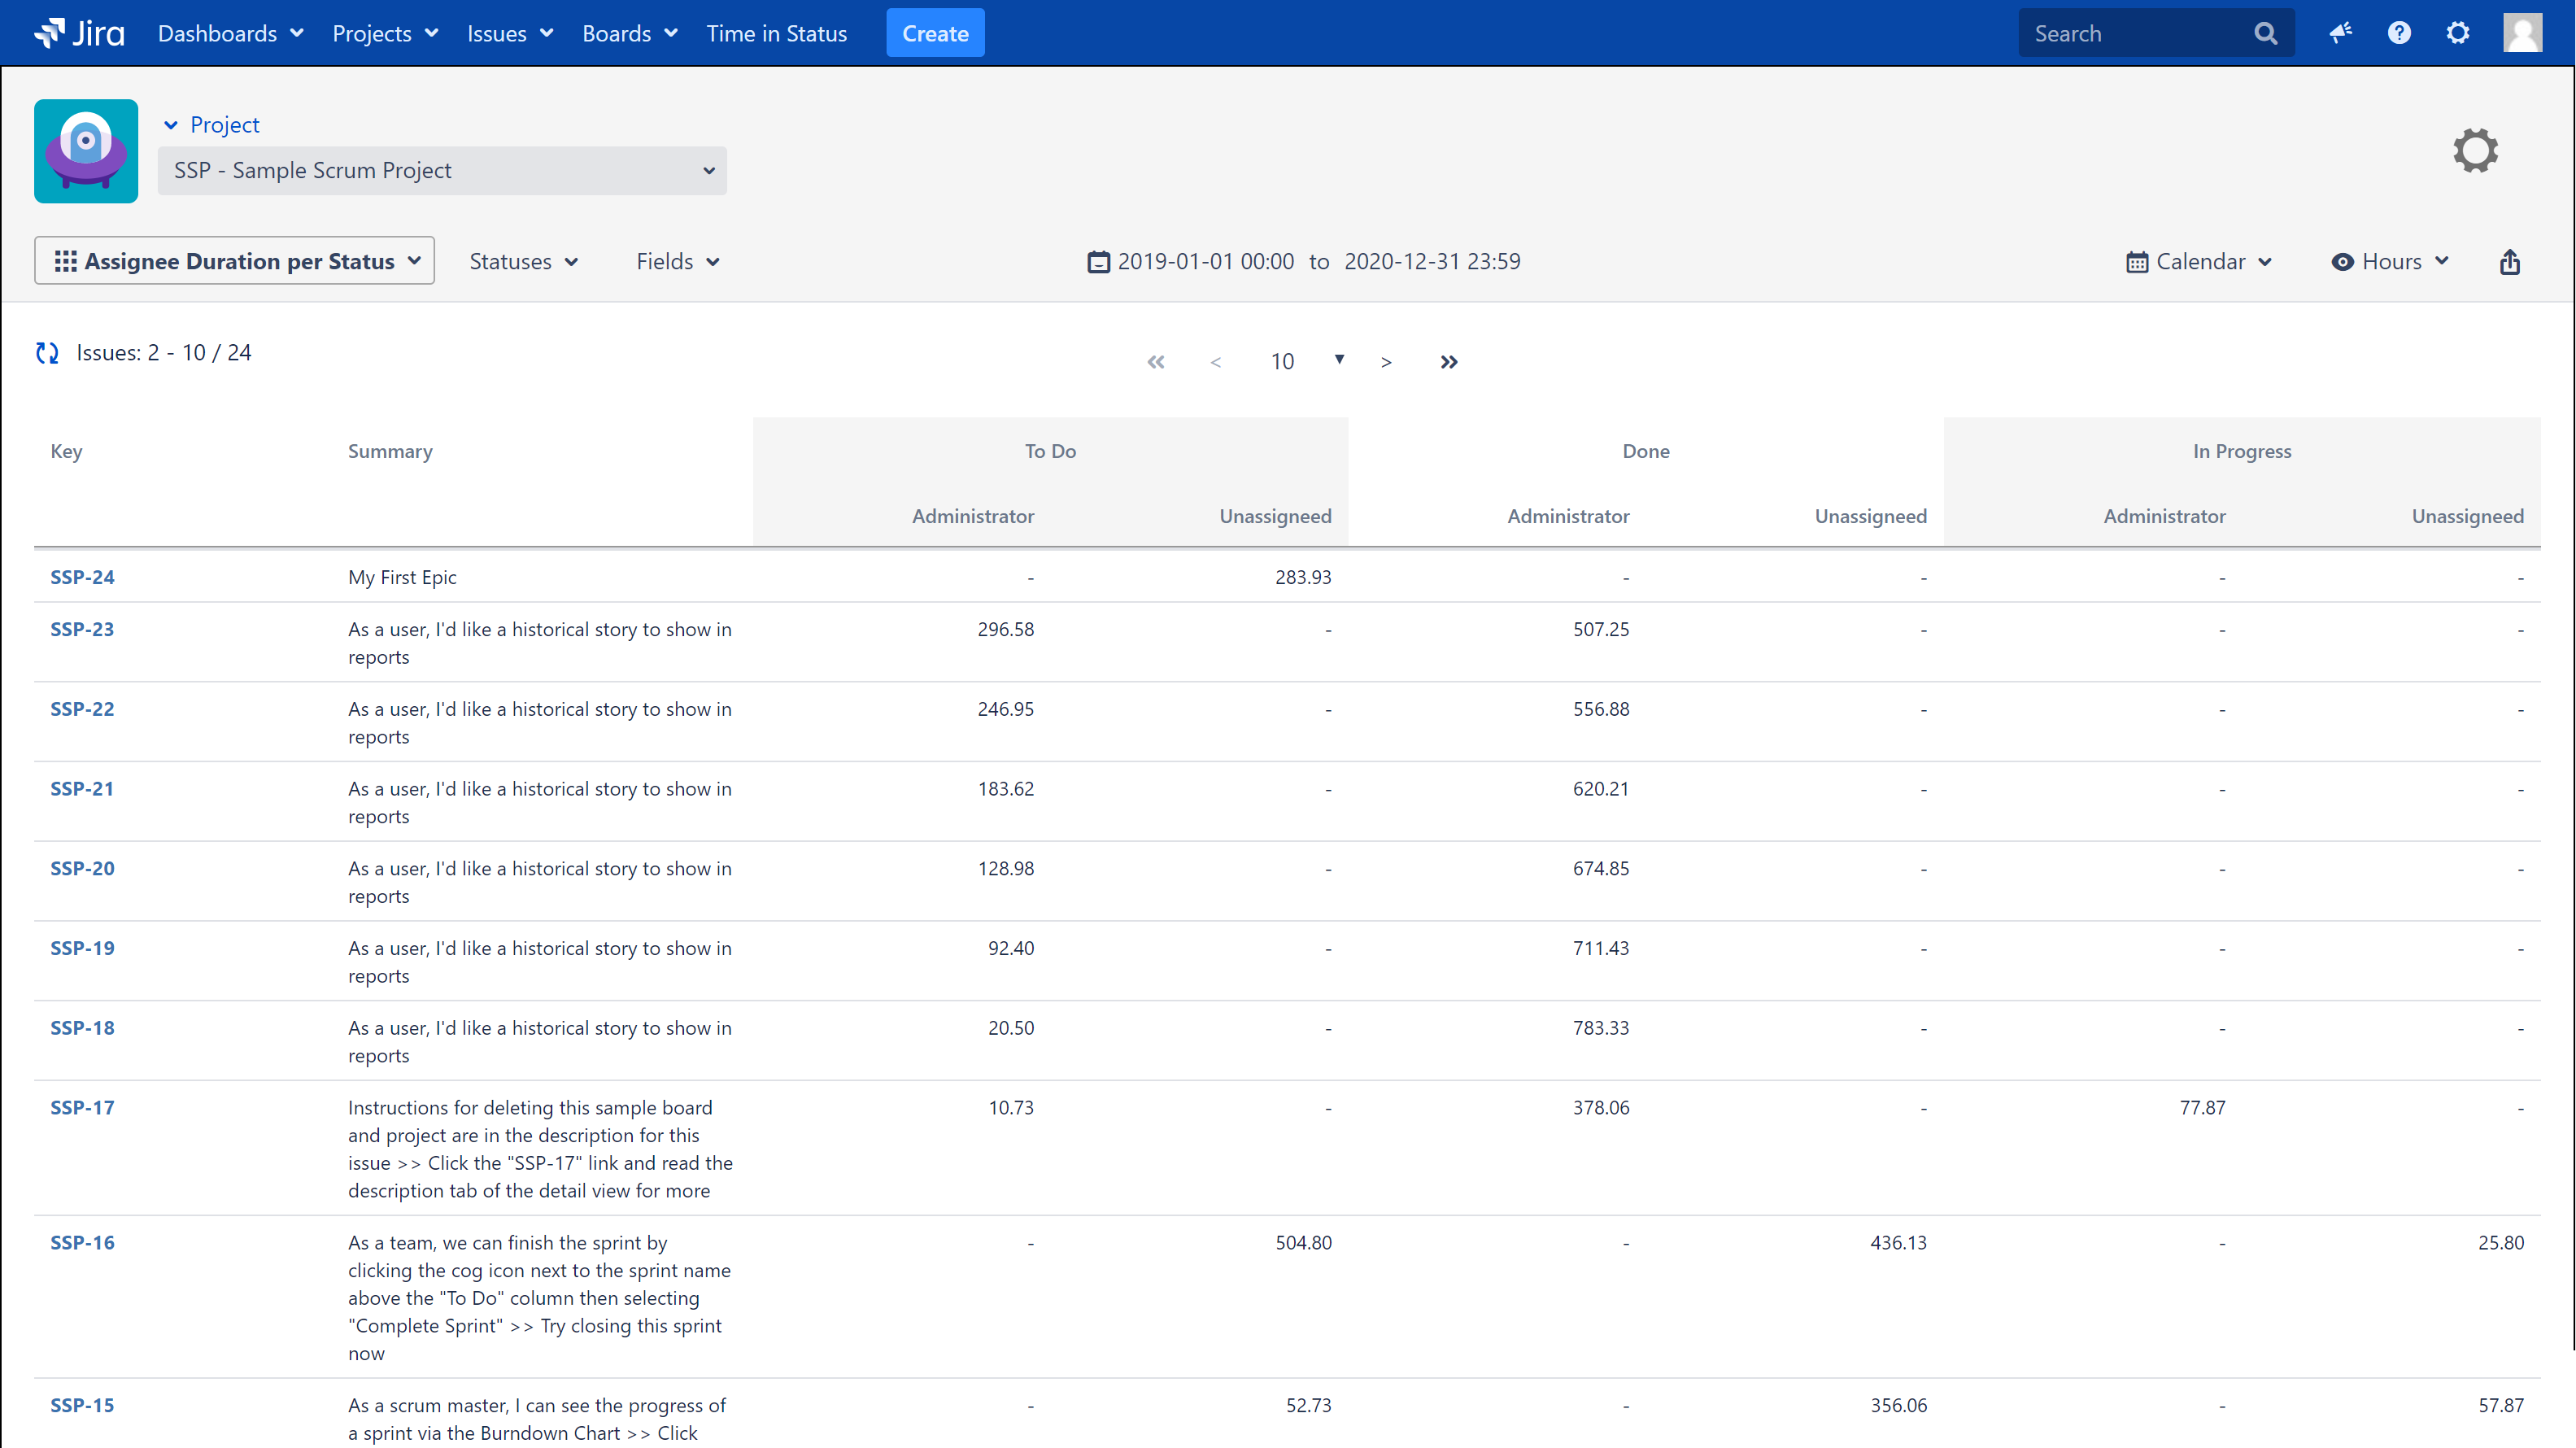Click the refresh issues icon
2576x1448 pixels.
pos(47,353)
